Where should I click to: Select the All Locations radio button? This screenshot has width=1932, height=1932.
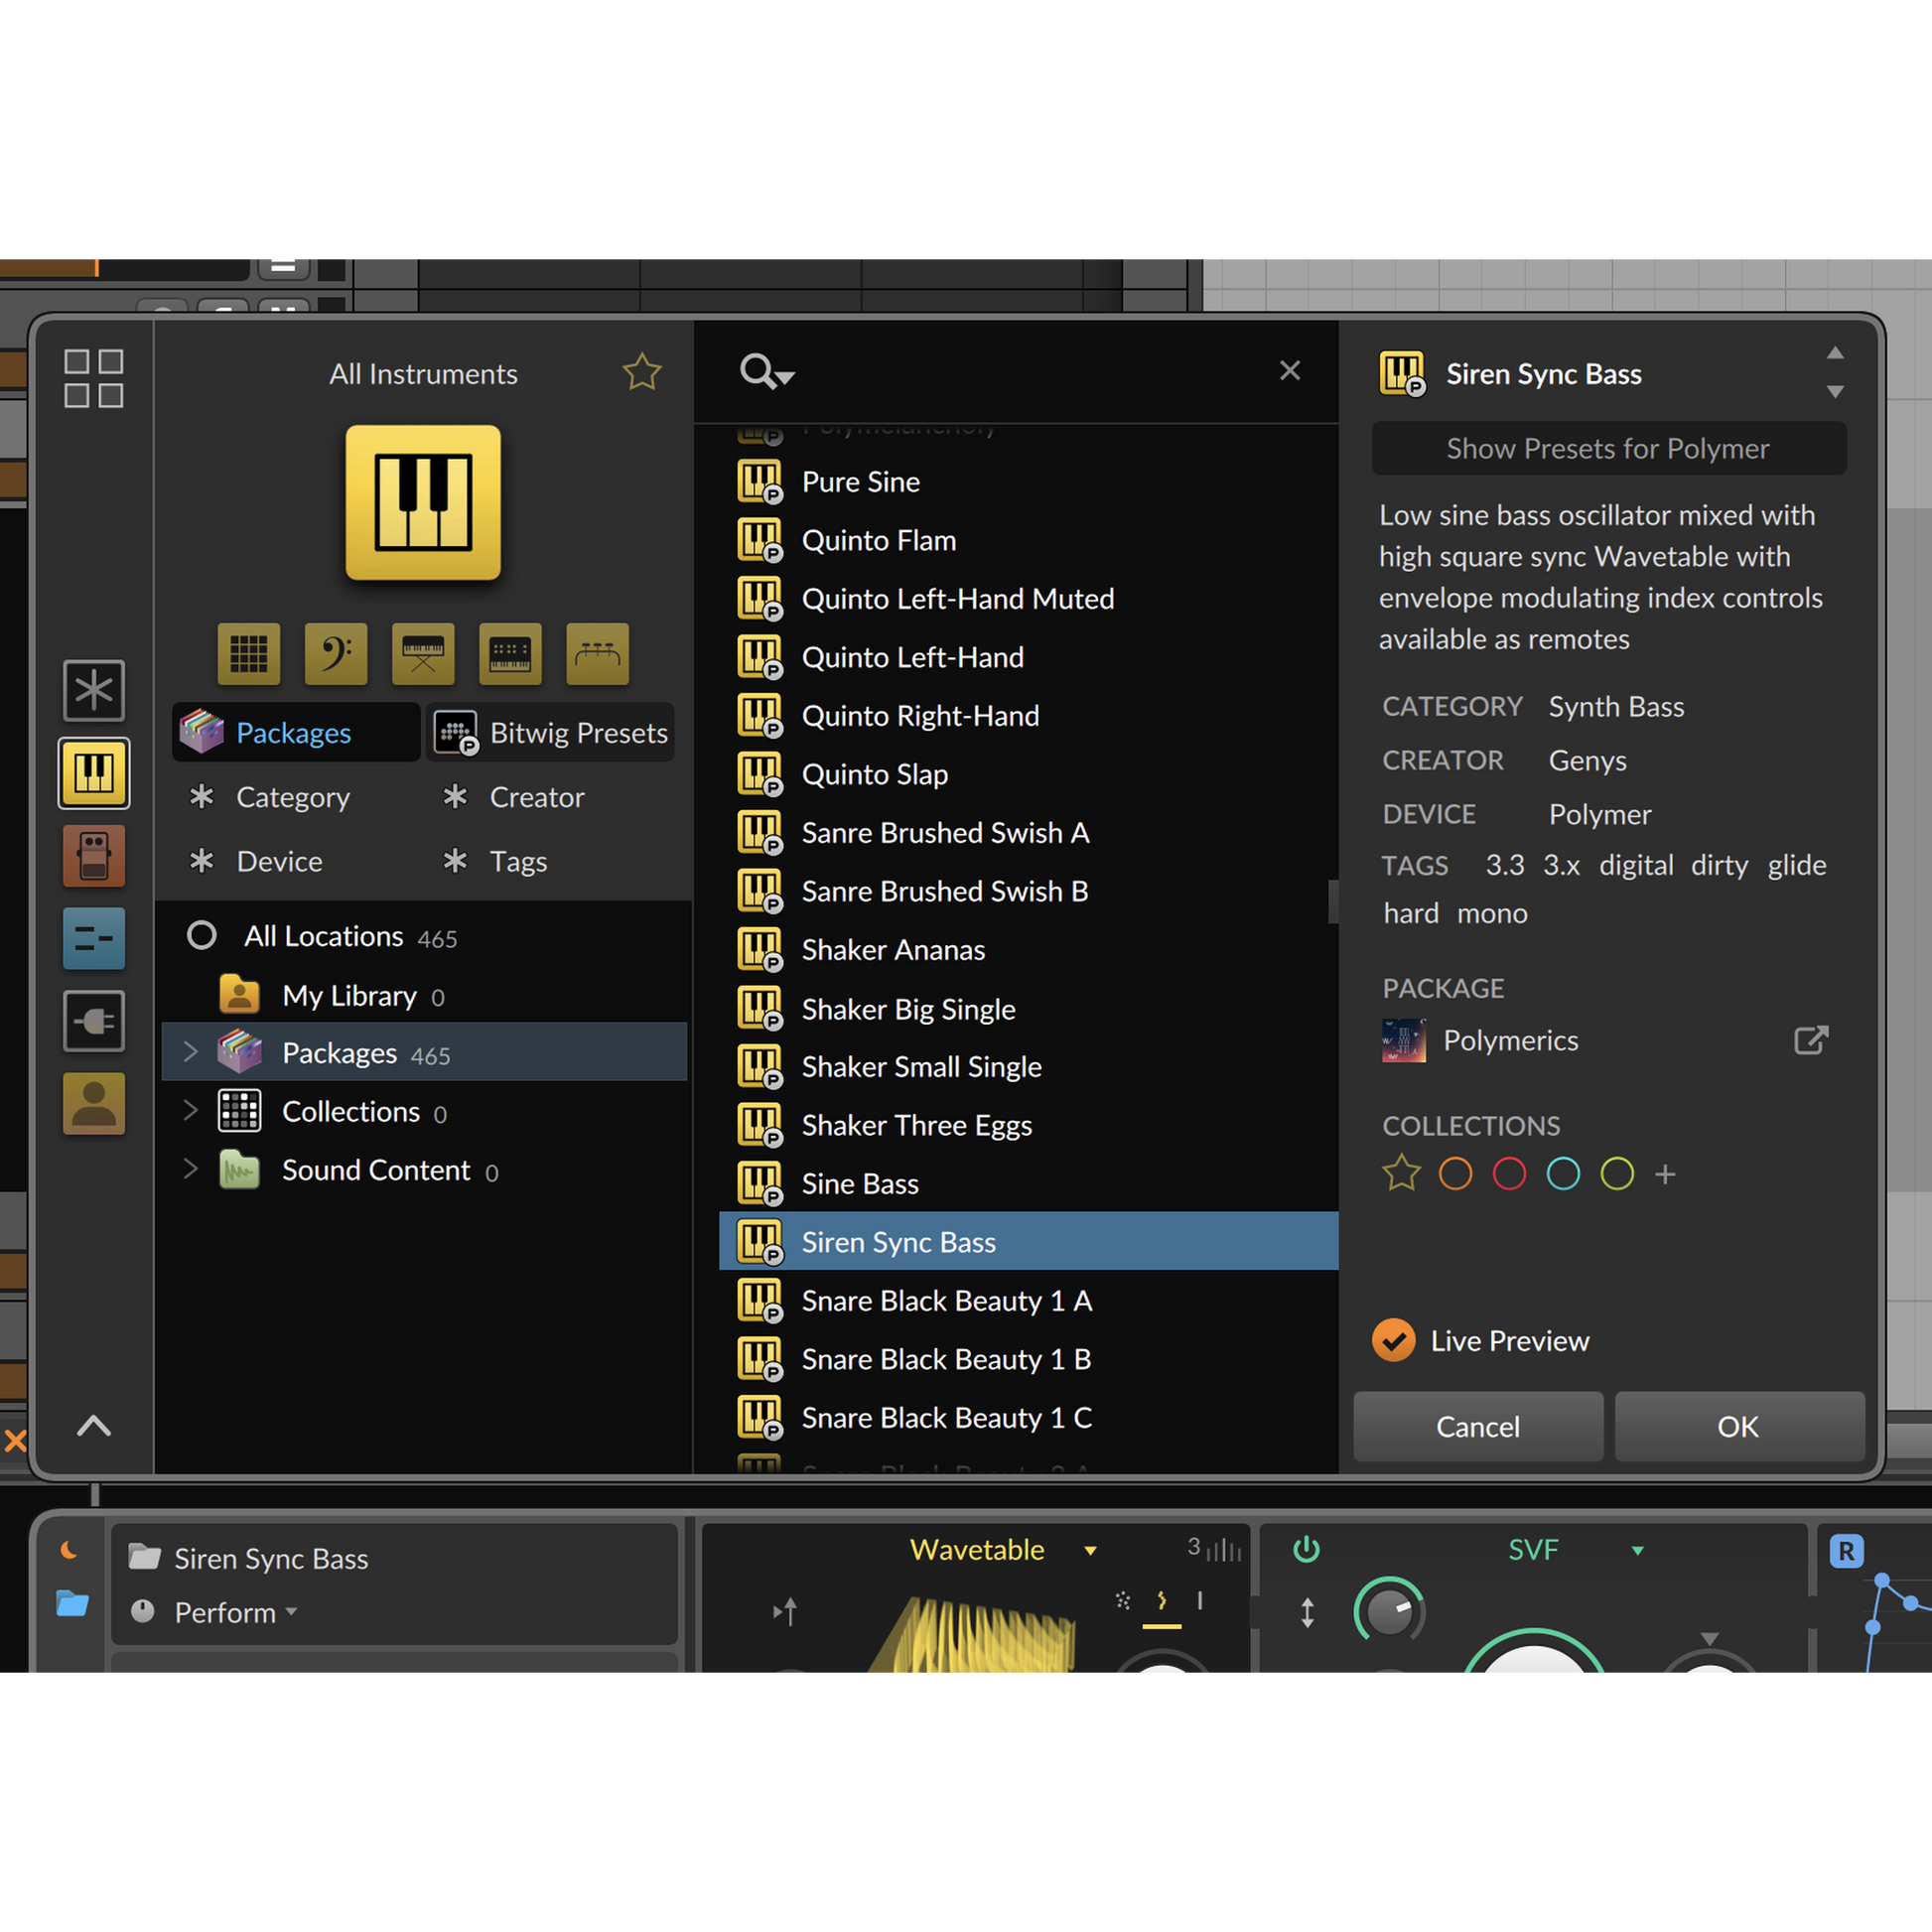click(x=202, y=936)
